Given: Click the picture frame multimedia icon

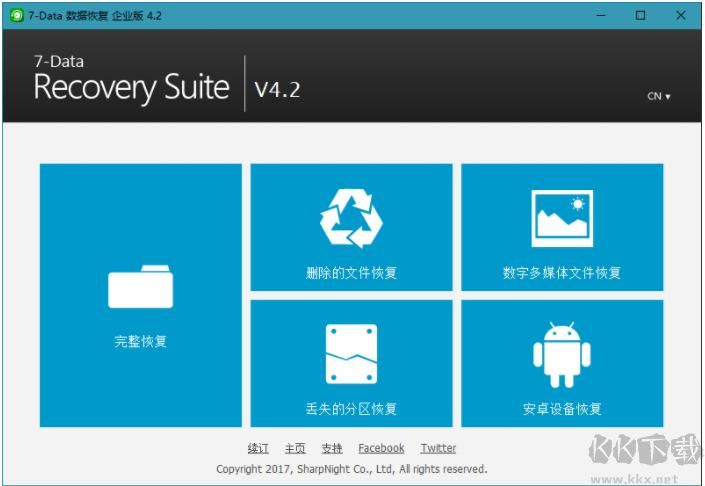Looking at the screenshot, I should tap(562, 218).
